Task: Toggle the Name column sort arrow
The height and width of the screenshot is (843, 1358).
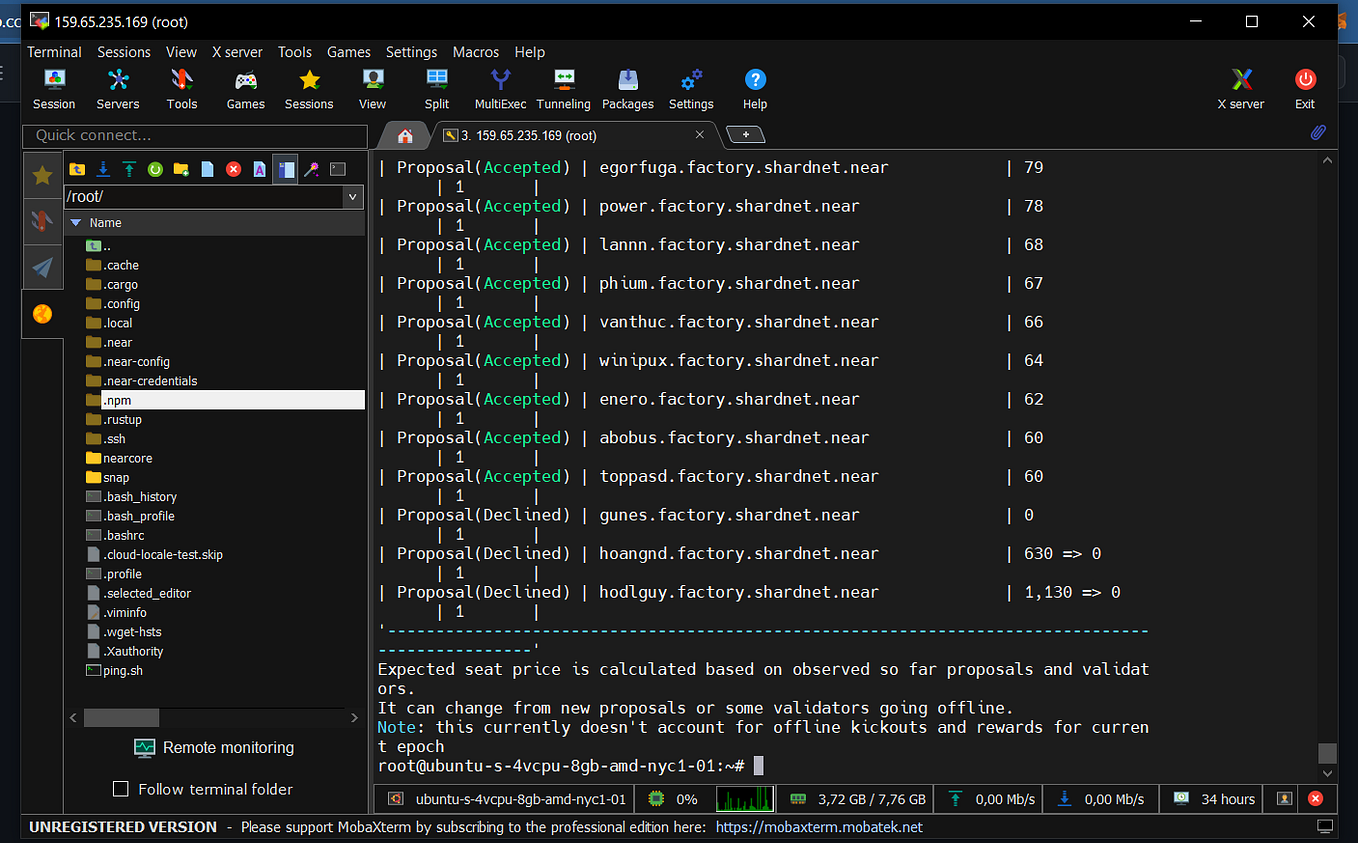Action: tap(75, 223)
